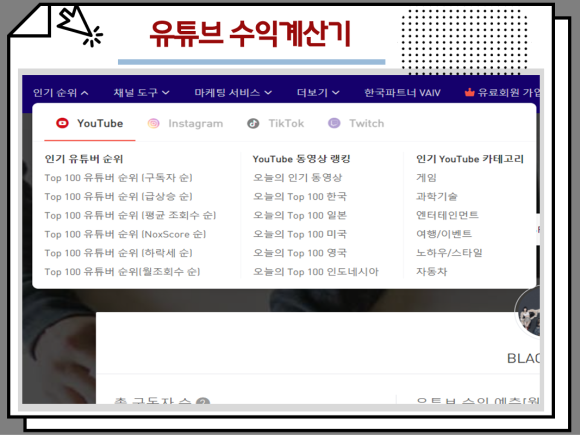580x435 pixels.
Task: Switch to the Twitch tab
Action: (x=356, y=124)
